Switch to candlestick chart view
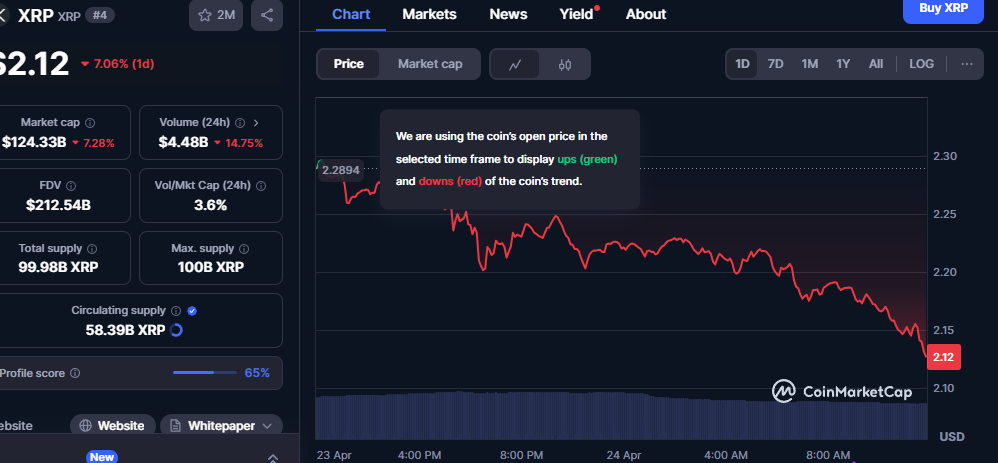The width and height of the screenshot is (998, 463). coord(565,64)
